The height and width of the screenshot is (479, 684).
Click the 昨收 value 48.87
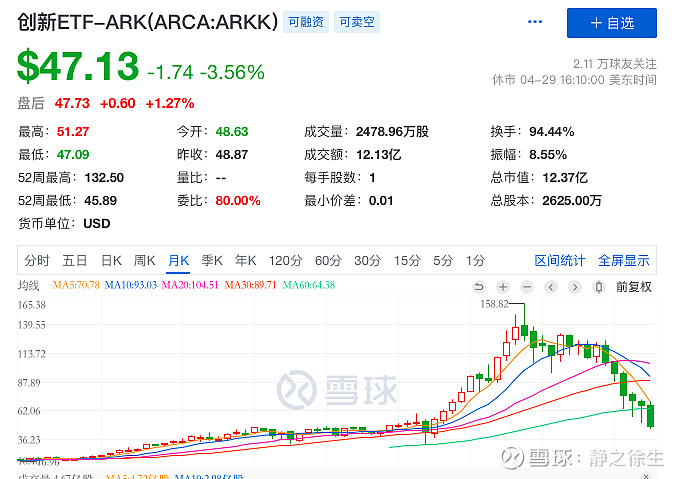(232, 154)
